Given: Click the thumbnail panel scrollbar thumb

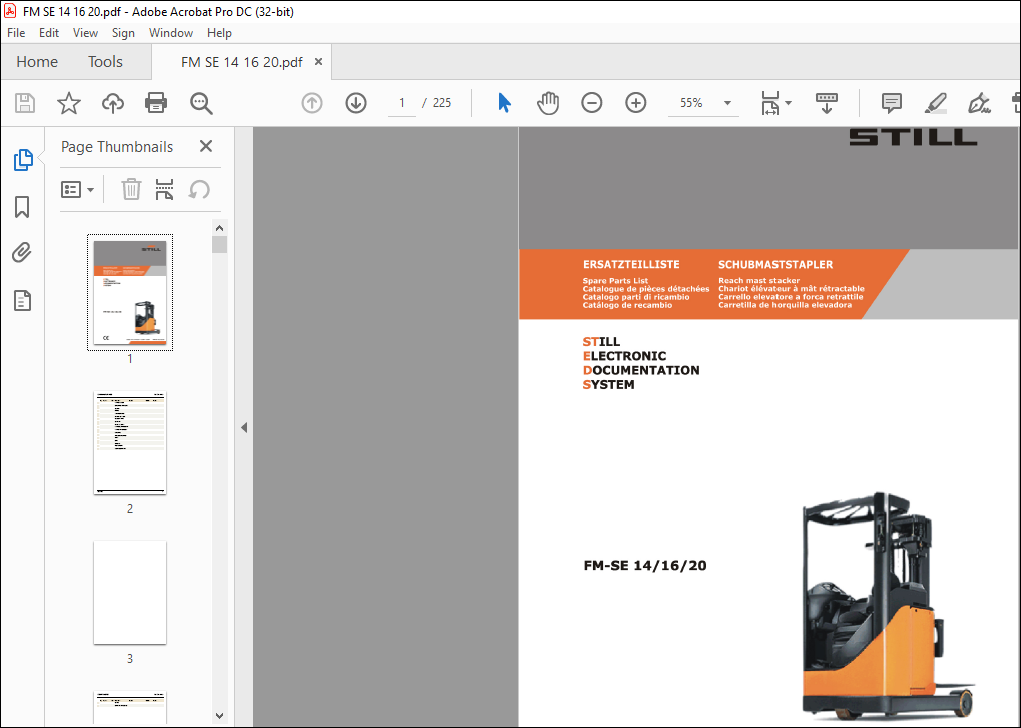Looking at the screenshot, I should coord(219,245).
